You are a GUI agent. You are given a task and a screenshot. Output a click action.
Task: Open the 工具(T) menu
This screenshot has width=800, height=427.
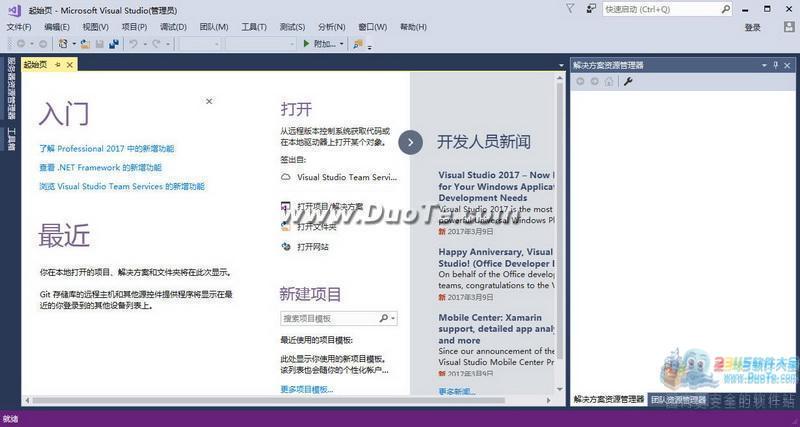point(254,27)
